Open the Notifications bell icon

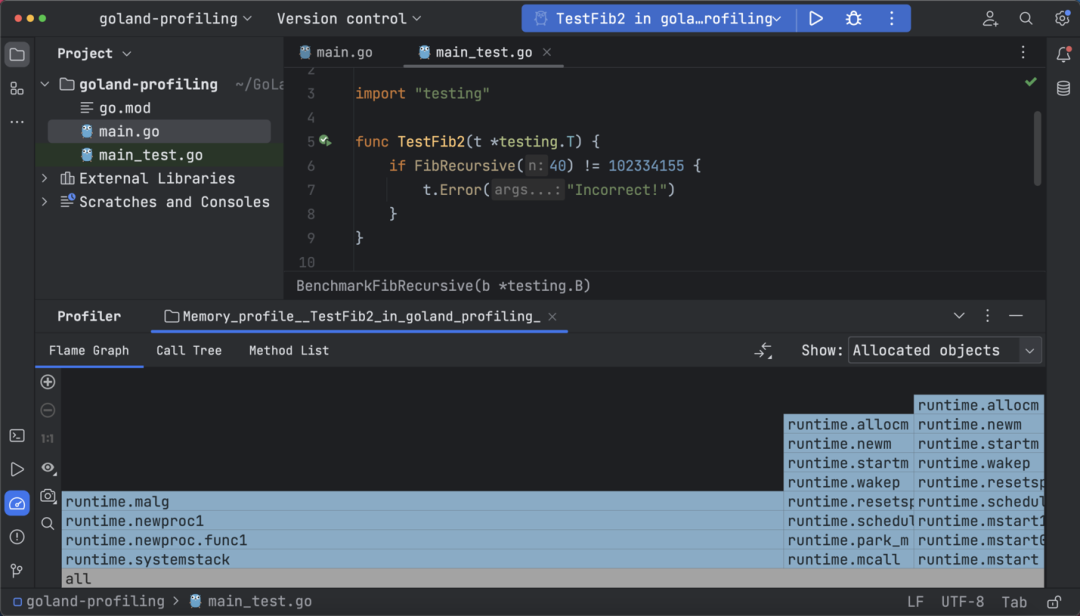tap(1063, 54)
